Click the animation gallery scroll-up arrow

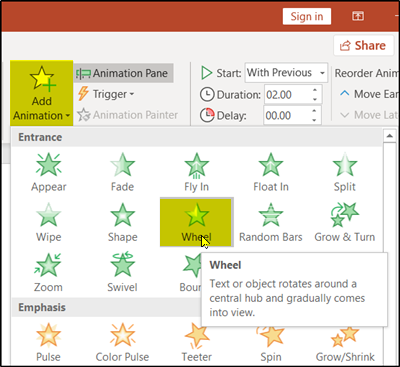coord(389,136)
